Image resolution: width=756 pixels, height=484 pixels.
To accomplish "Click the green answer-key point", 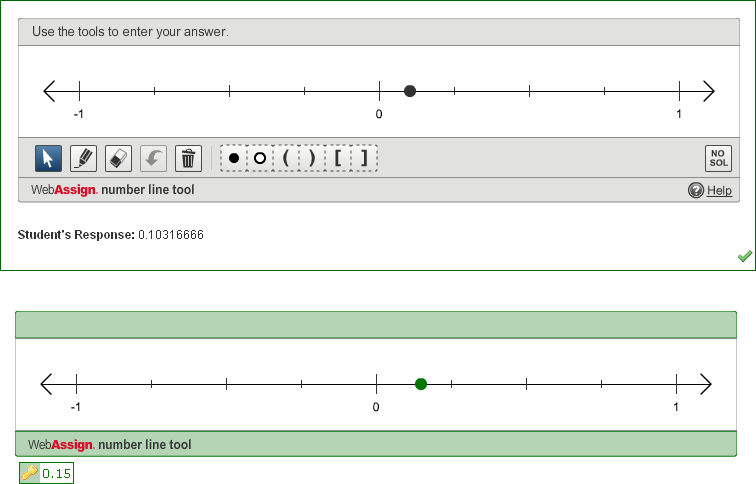I will [x=421, y=384].
